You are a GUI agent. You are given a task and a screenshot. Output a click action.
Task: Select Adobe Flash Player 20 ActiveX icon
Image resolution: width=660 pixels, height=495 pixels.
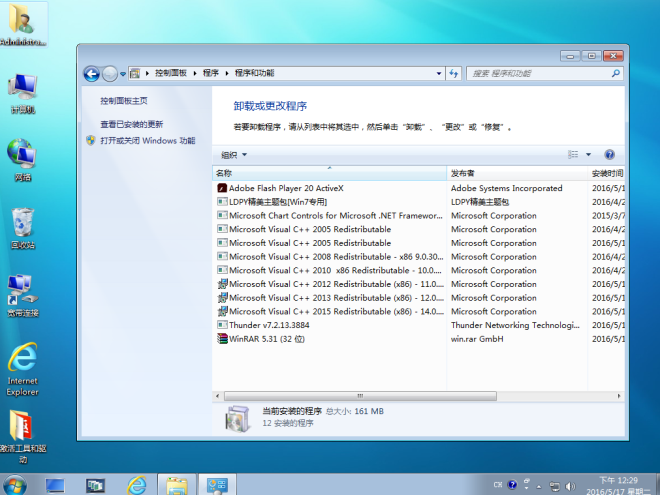(222, 188)
